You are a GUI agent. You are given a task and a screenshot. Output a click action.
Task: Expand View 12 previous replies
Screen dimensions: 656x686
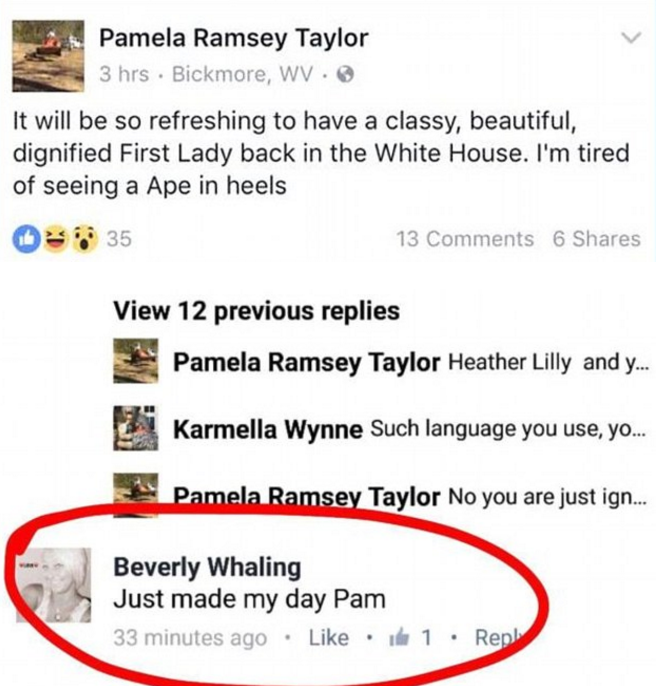(x=256, y=311)
